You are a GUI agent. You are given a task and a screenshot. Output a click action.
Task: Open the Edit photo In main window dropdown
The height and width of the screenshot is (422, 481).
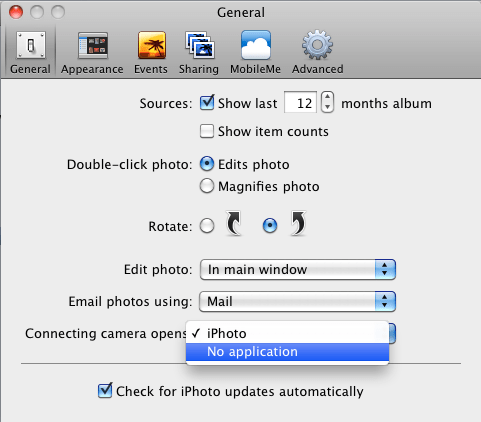298,269
